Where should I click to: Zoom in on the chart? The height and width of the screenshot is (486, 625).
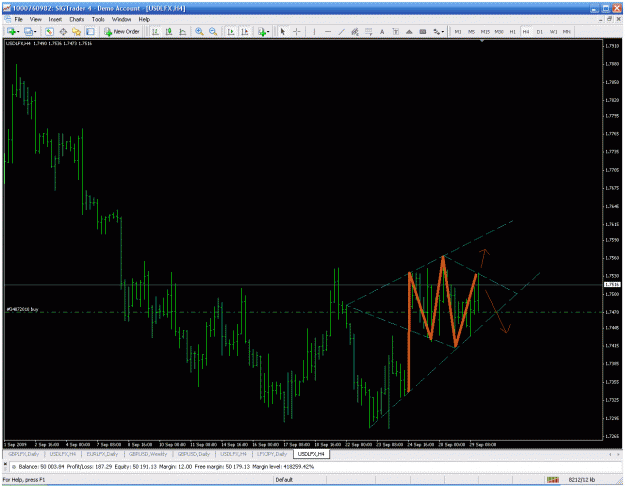(199, 31)
